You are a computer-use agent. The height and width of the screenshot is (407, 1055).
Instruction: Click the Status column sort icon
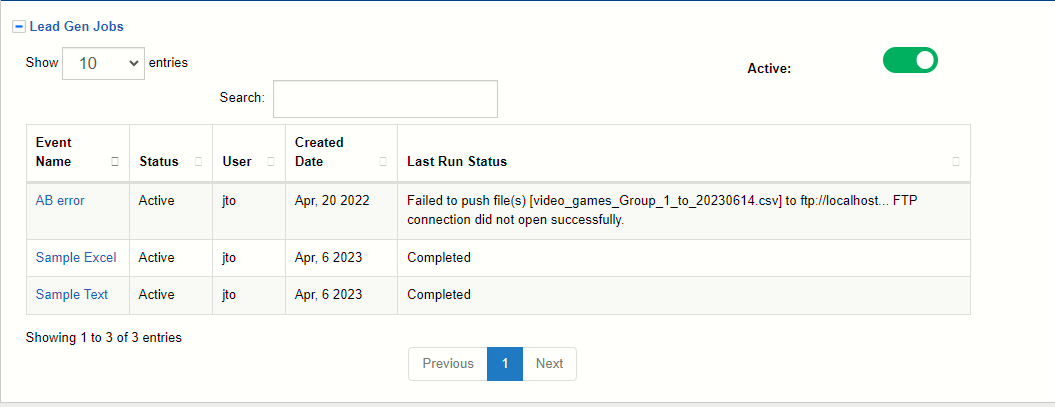(198, 162)
